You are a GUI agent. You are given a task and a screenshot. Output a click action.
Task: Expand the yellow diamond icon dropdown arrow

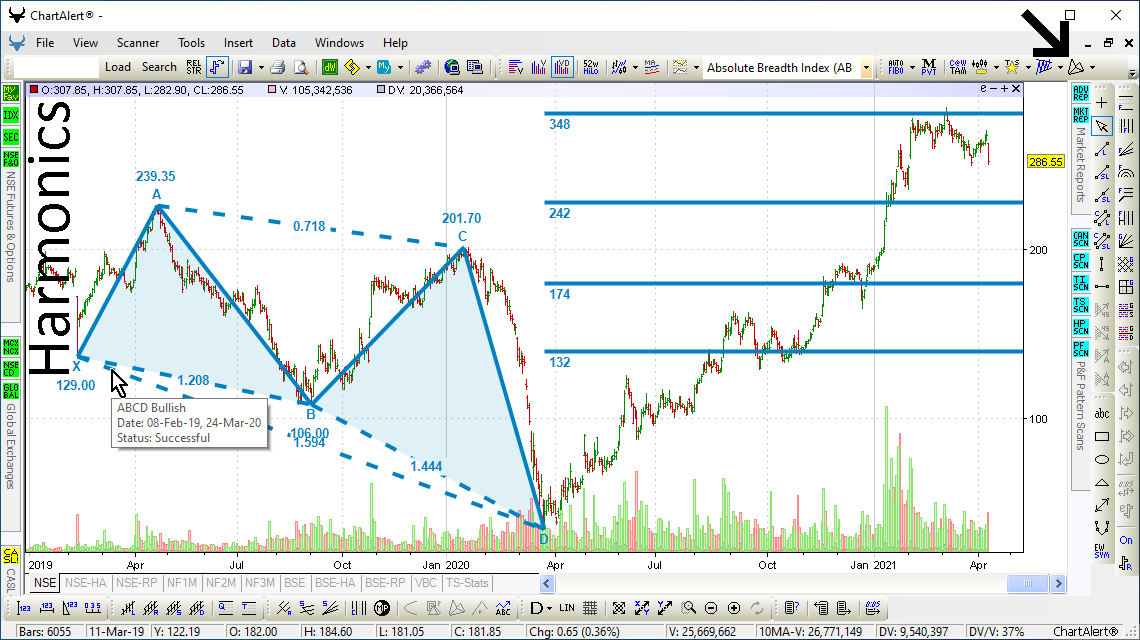click(x=368, y=68)
